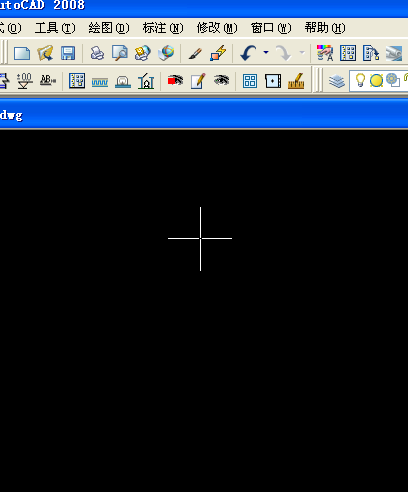Click the ruler with pencil measure icon
408x492 pixels.
point(296,81)
